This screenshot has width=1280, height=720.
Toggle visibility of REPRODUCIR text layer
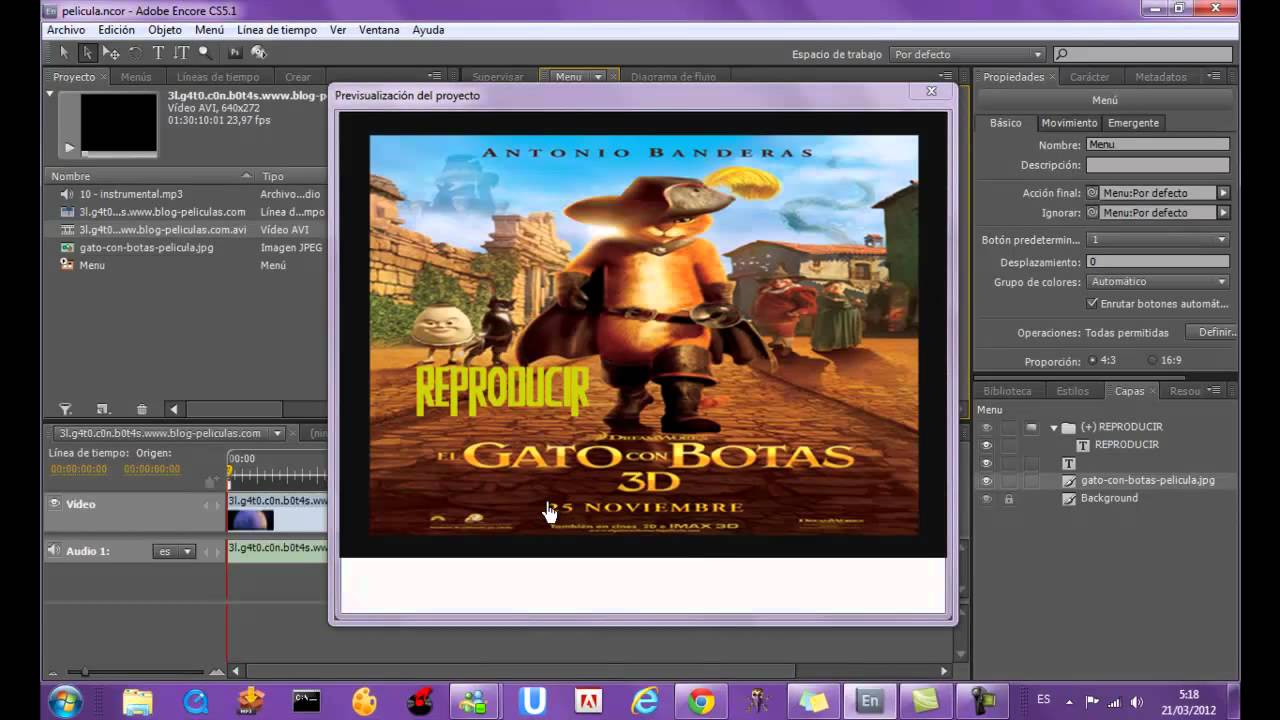(x=987, y=445)
